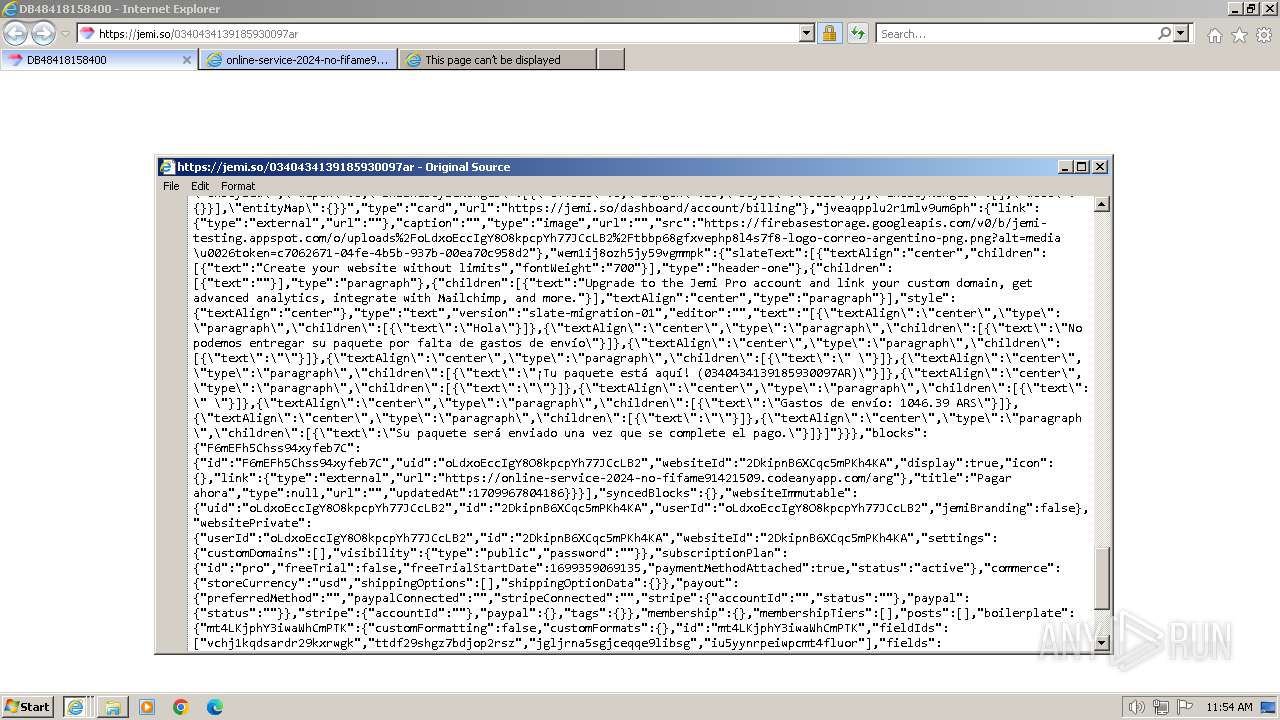Open the search provider dropdown arrow

tap(1181, 33)
